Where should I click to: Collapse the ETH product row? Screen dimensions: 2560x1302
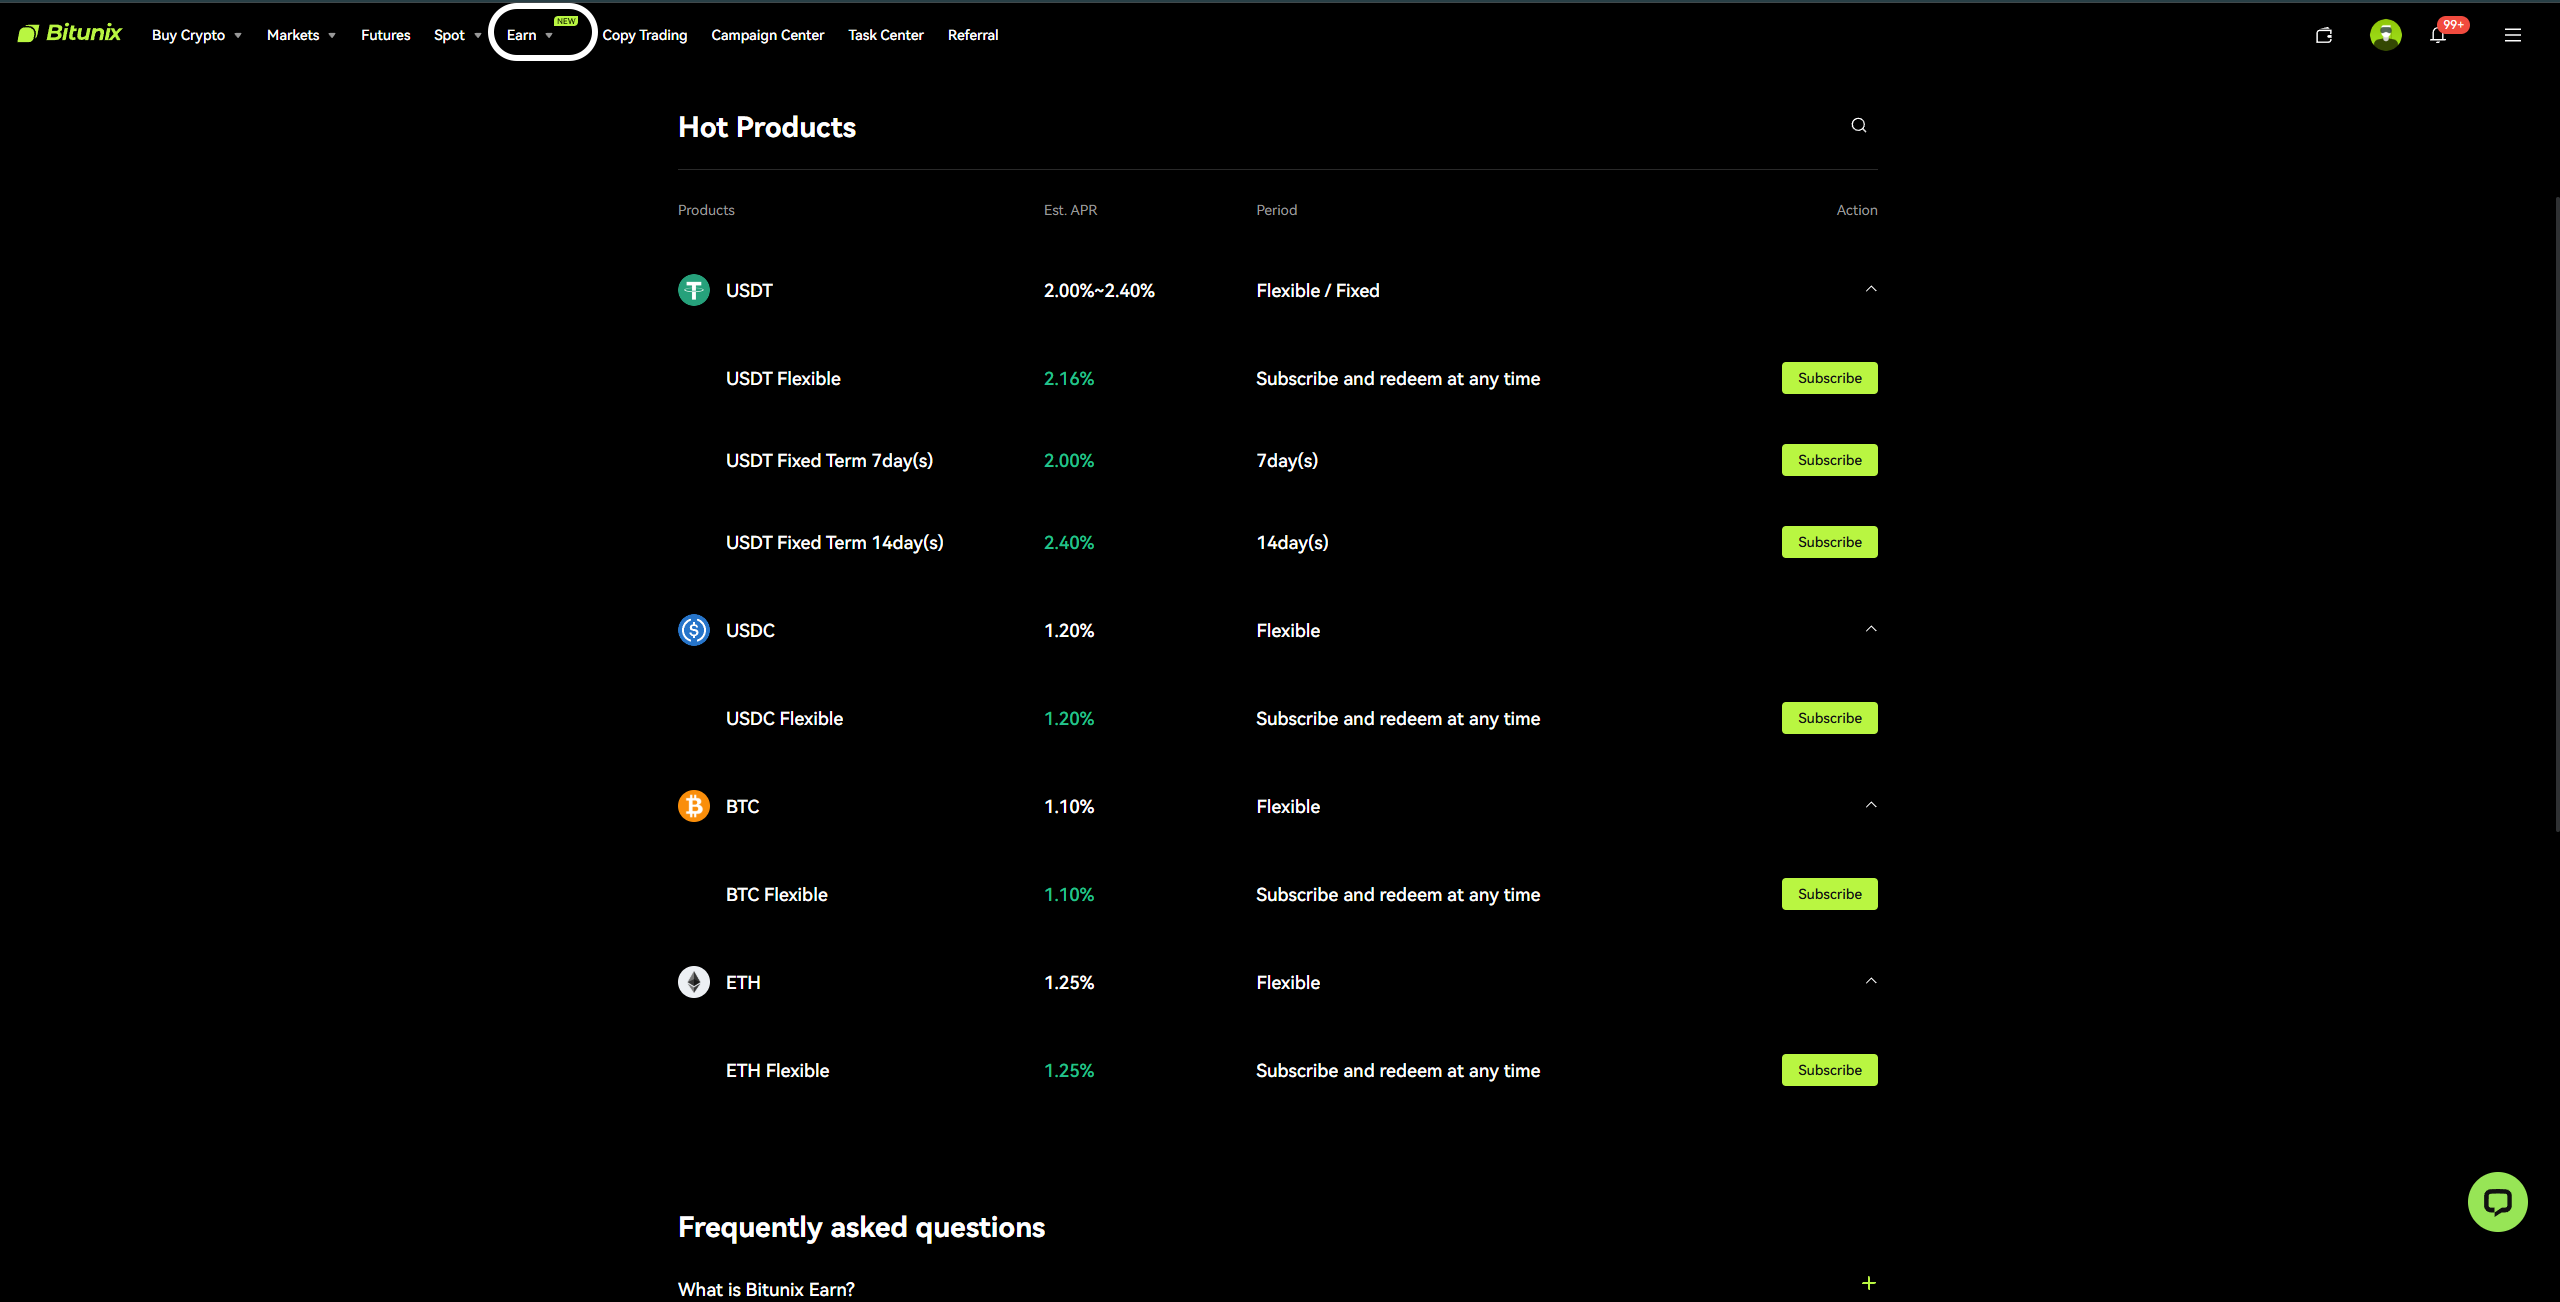pyautogui.click(x=1870, y=981)
